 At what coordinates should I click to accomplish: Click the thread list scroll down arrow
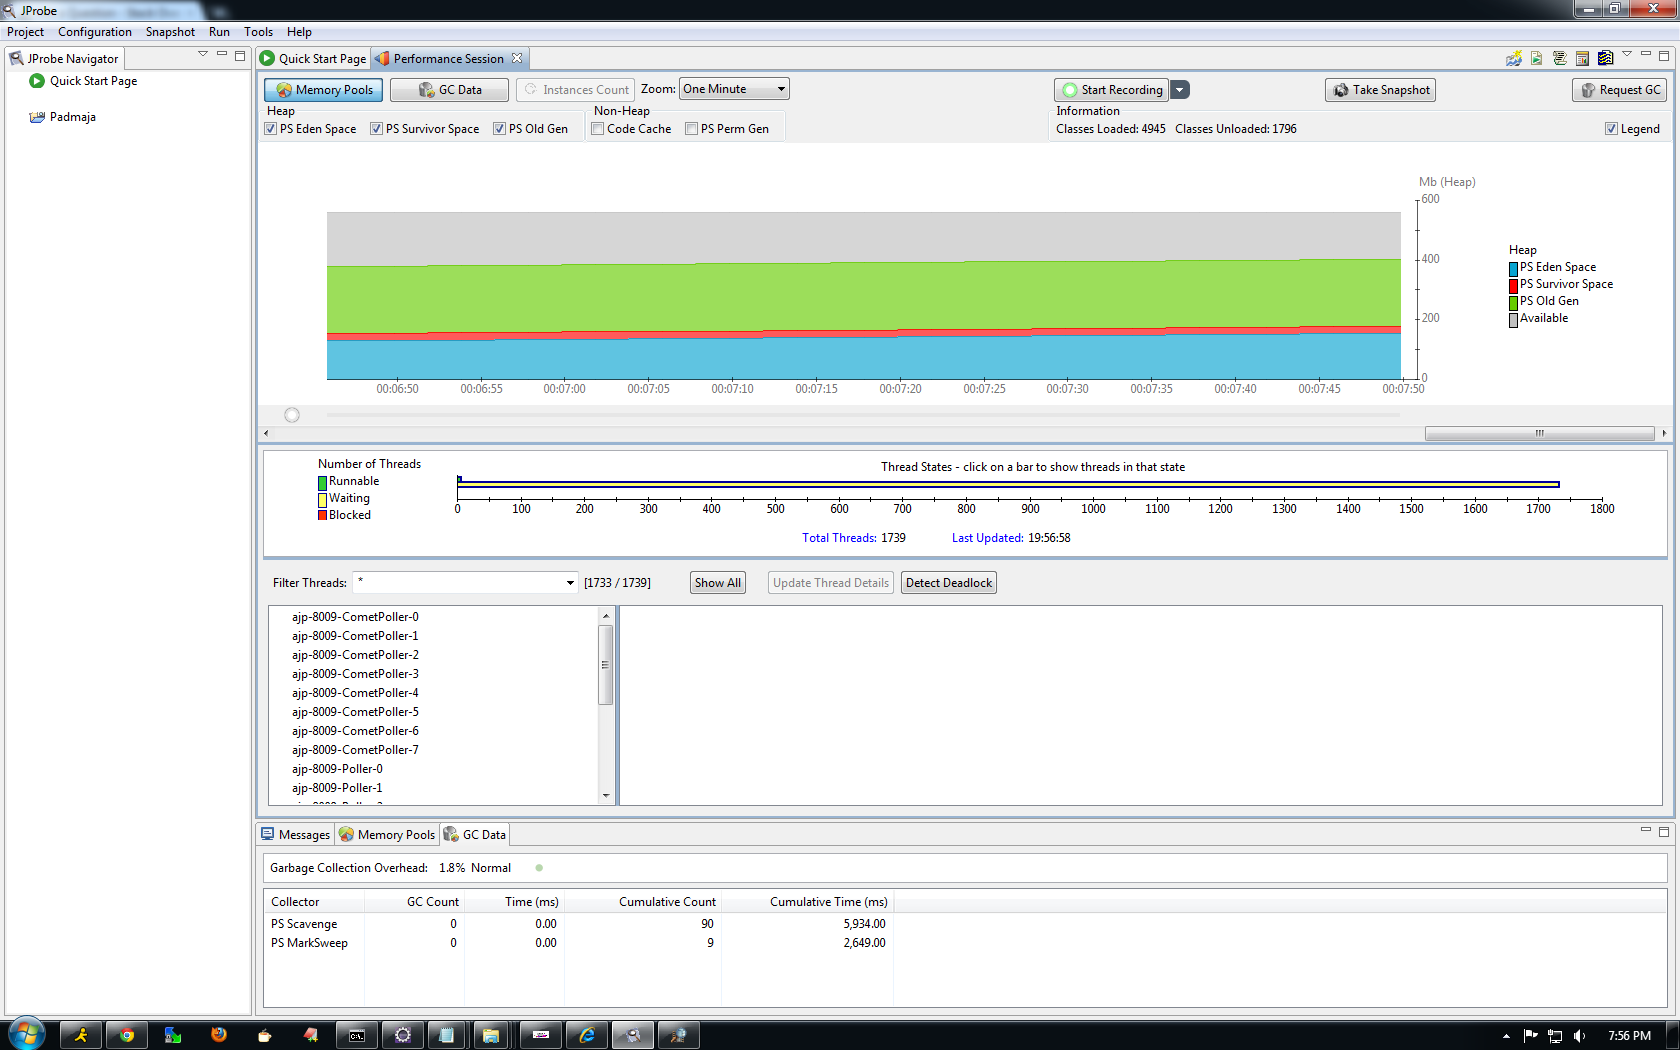[606, 796]
